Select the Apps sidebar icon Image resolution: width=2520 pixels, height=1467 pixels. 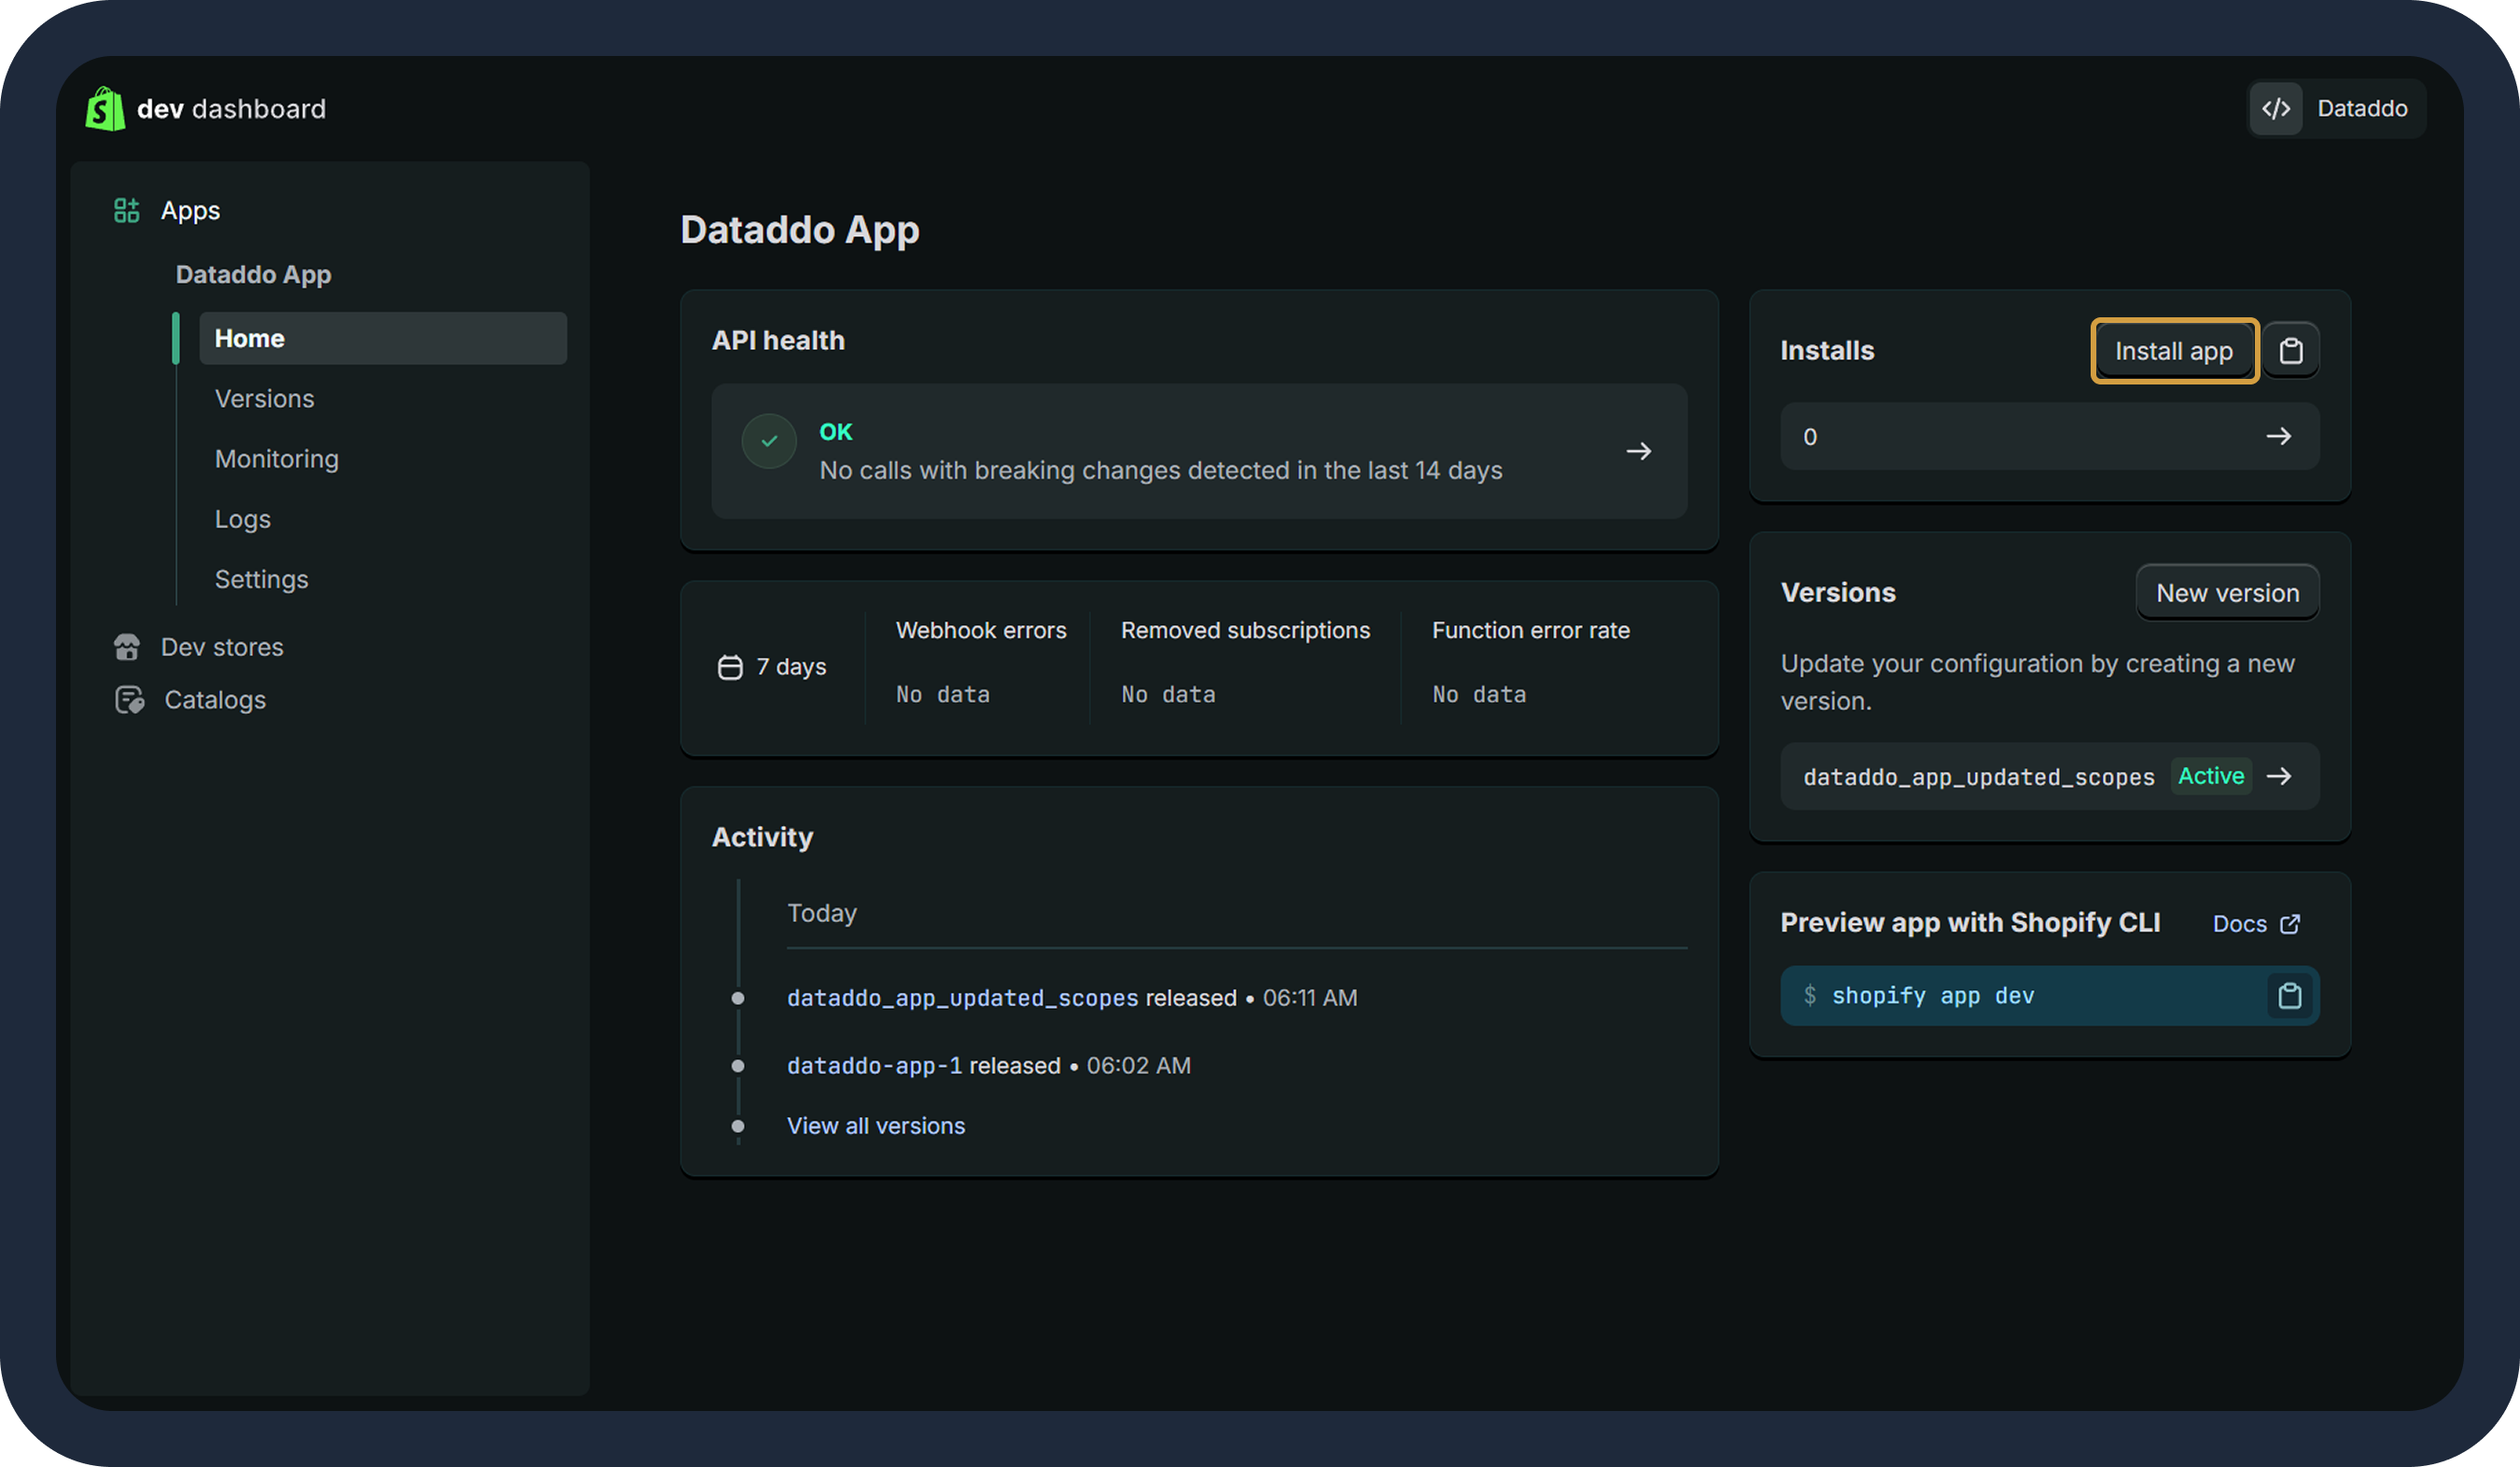[127, 210]
